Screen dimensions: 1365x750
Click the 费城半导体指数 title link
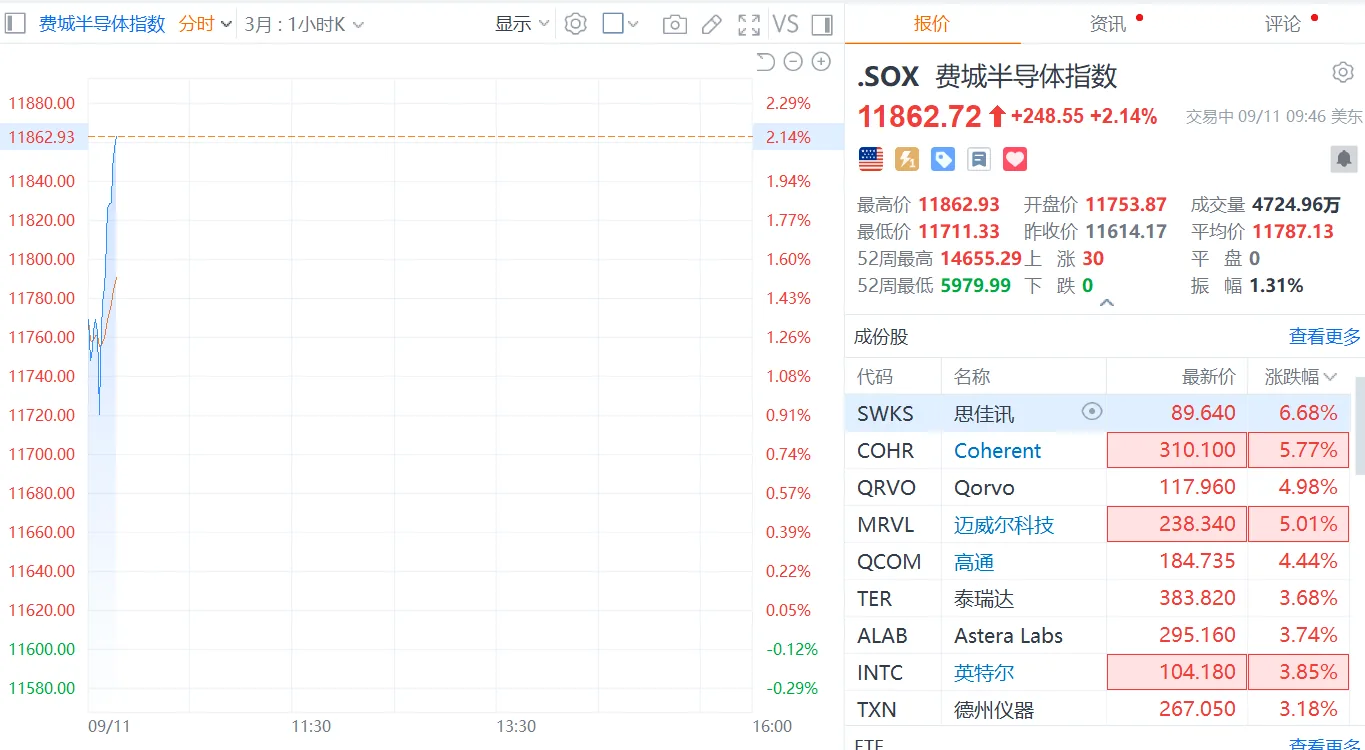[x=102, y=24]
